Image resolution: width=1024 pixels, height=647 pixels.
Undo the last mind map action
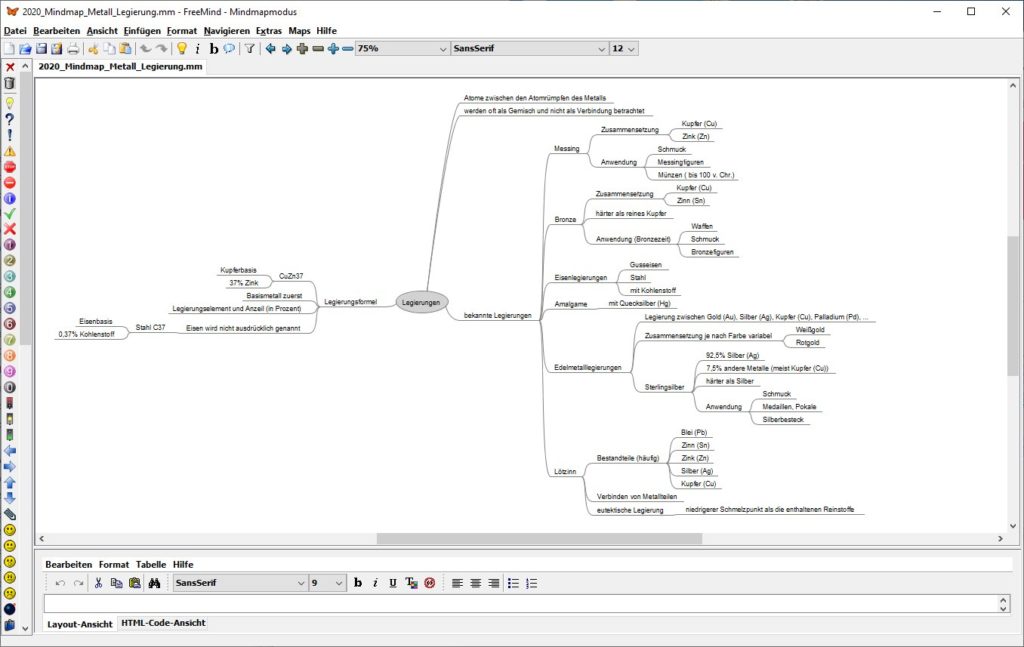[146, 48]
